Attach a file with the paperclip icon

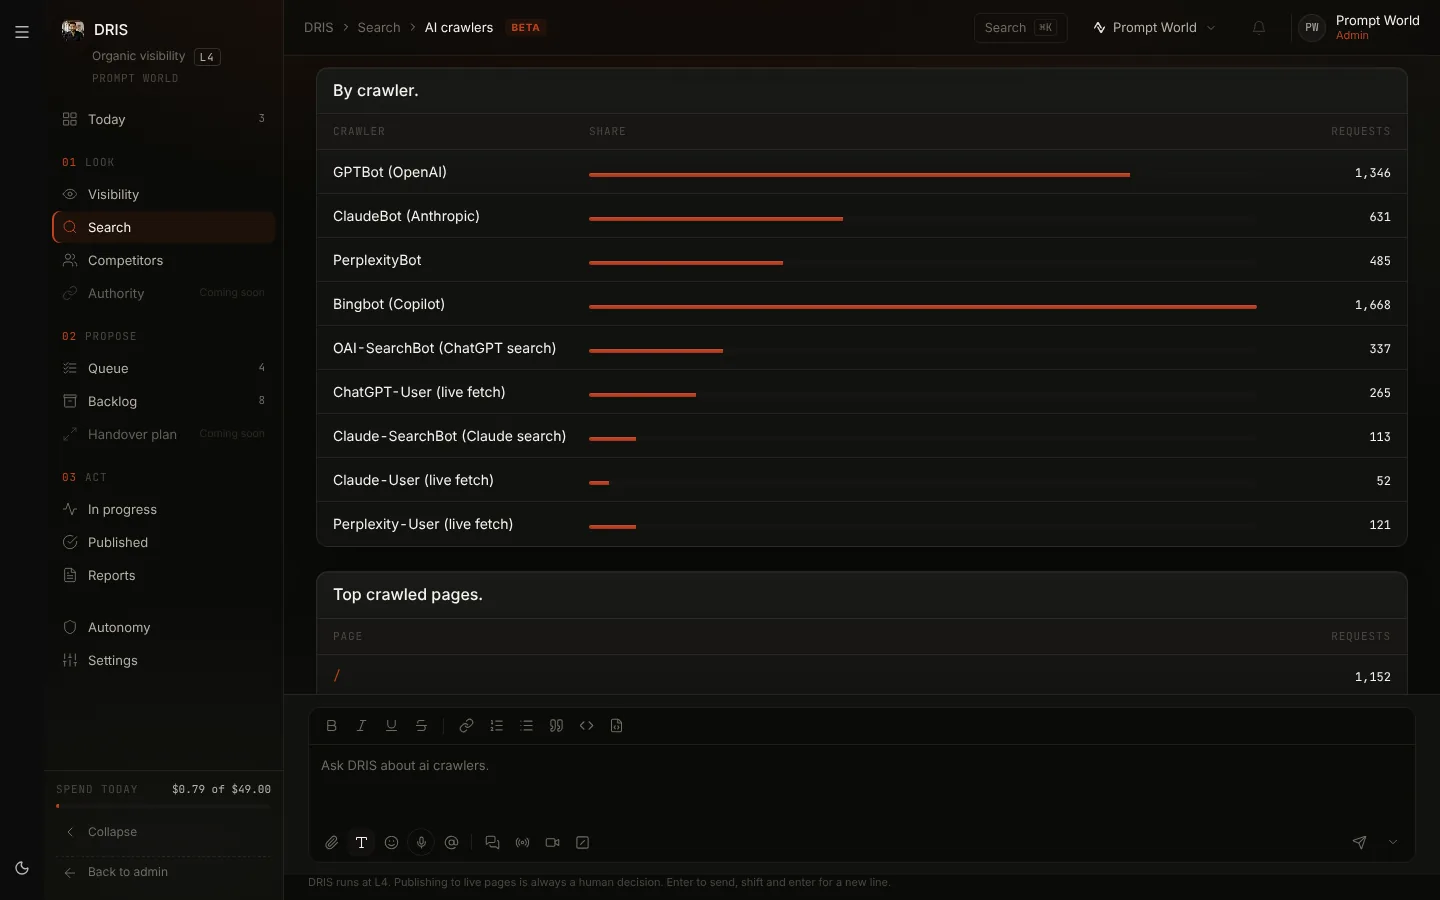tap(332, 843)
